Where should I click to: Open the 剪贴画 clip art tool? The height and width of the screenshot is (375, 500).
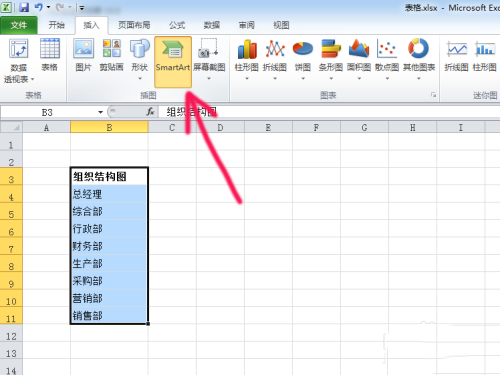(x=112, y=55)
